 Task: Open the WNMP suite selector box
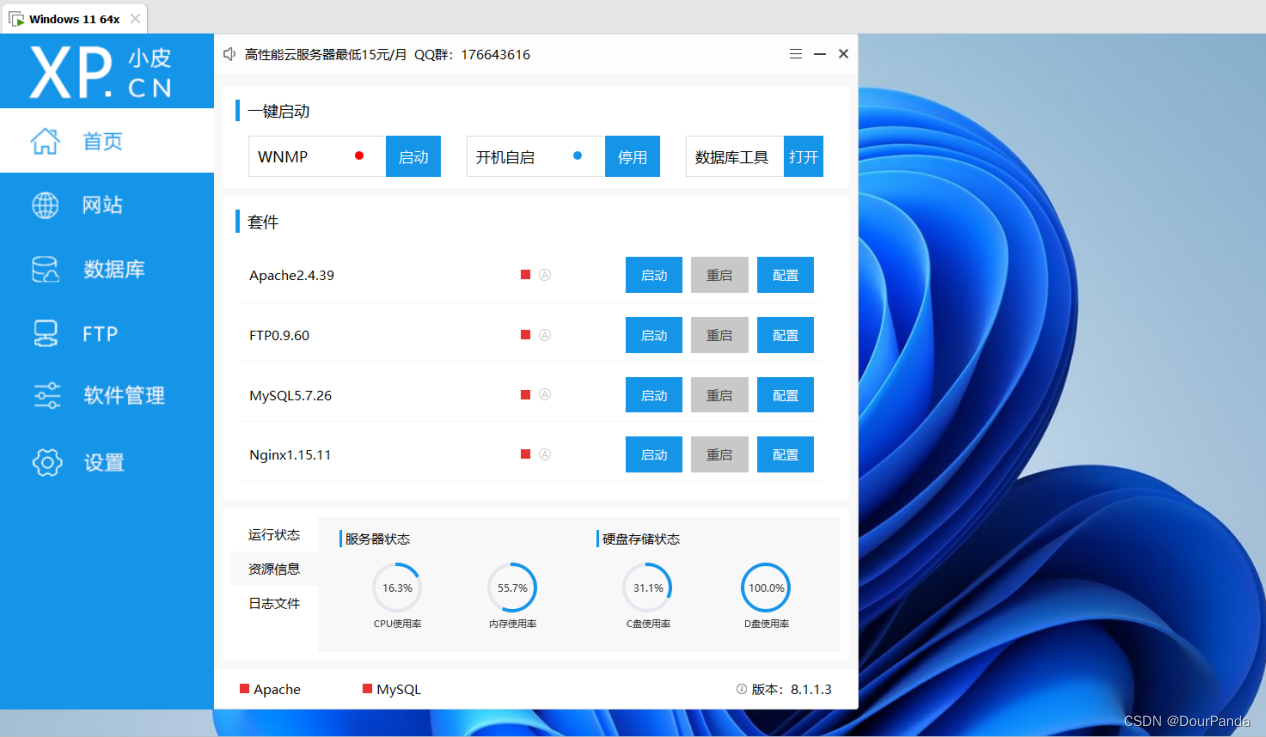tap(317, 157)
